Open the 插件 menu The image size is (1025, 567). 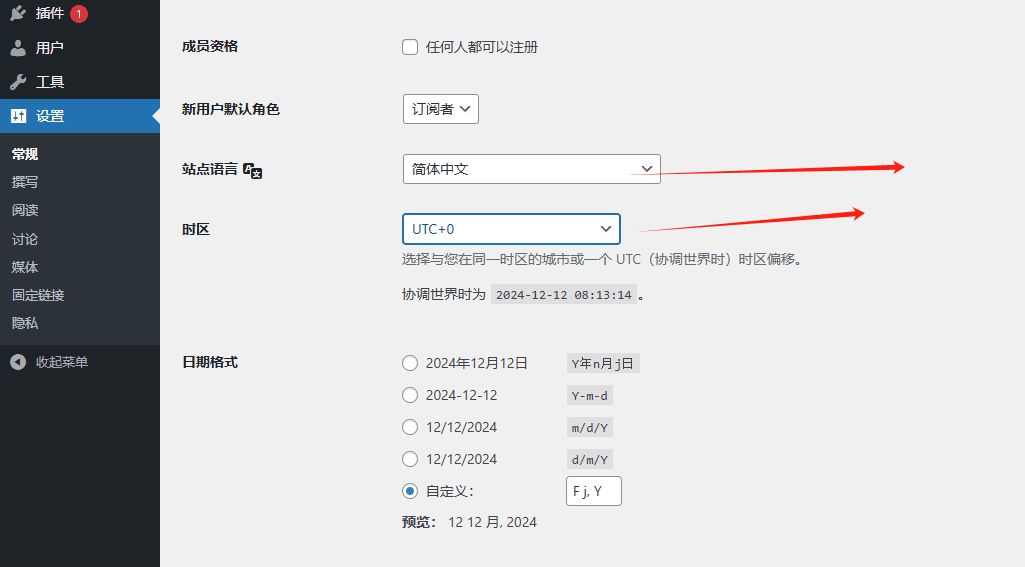click(80, 13)
